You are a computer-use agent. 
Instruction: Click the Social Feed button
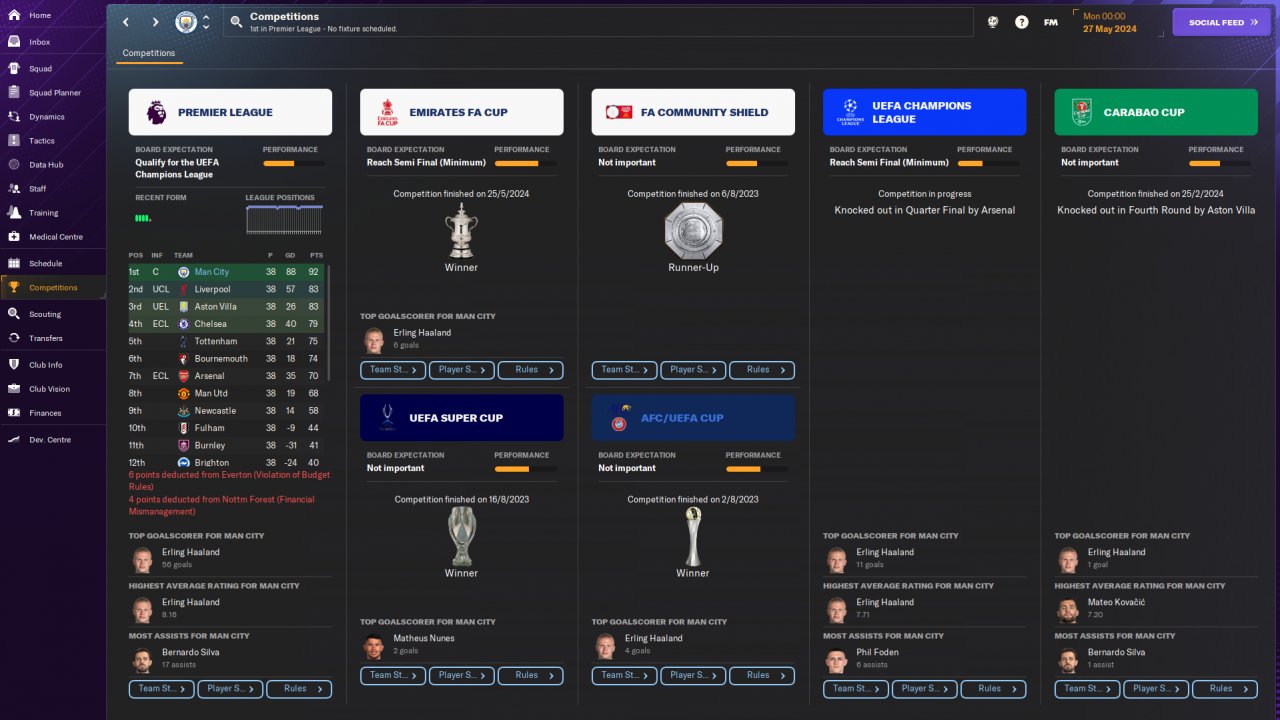coord(1221,22)
